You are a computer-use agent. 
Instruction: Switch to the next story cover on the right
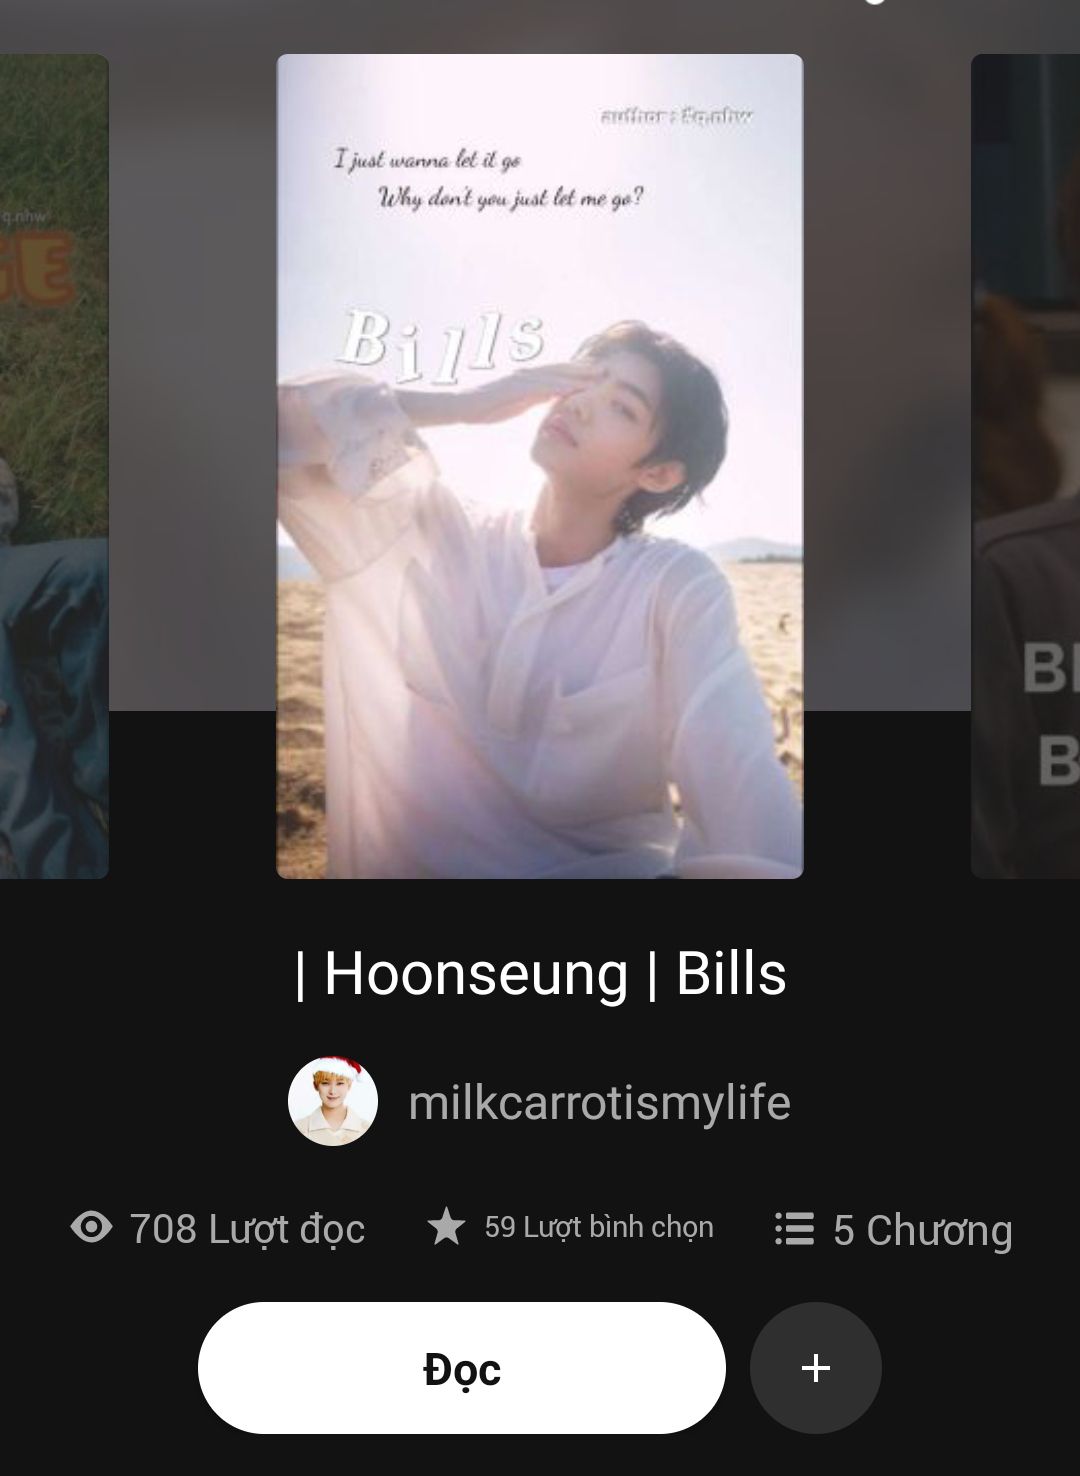point(1026,466)
